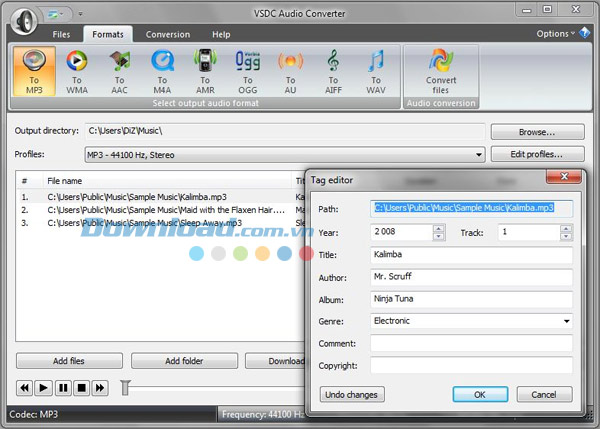The height and width of the screenshot is (429, 600).
Task: Decrease the Year value
Action: (439, 236)
